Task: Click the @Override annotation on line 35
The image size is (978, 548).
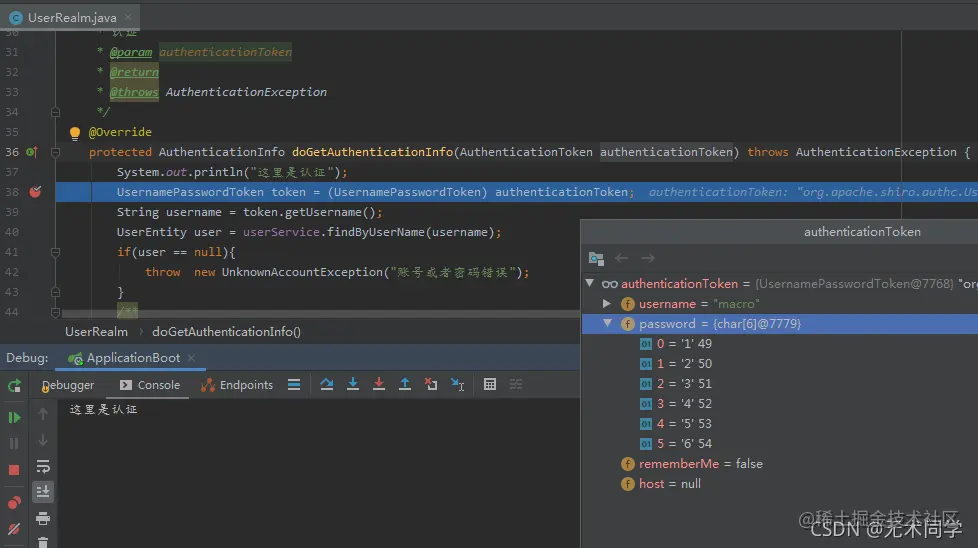Action: point(120,132)
